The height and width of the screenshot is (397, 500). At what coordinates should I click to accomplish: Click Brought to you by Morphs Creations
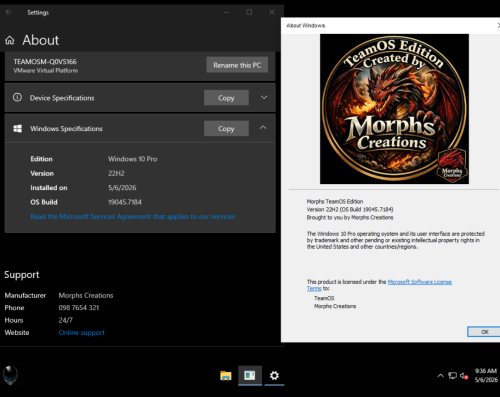pos(350,217)
